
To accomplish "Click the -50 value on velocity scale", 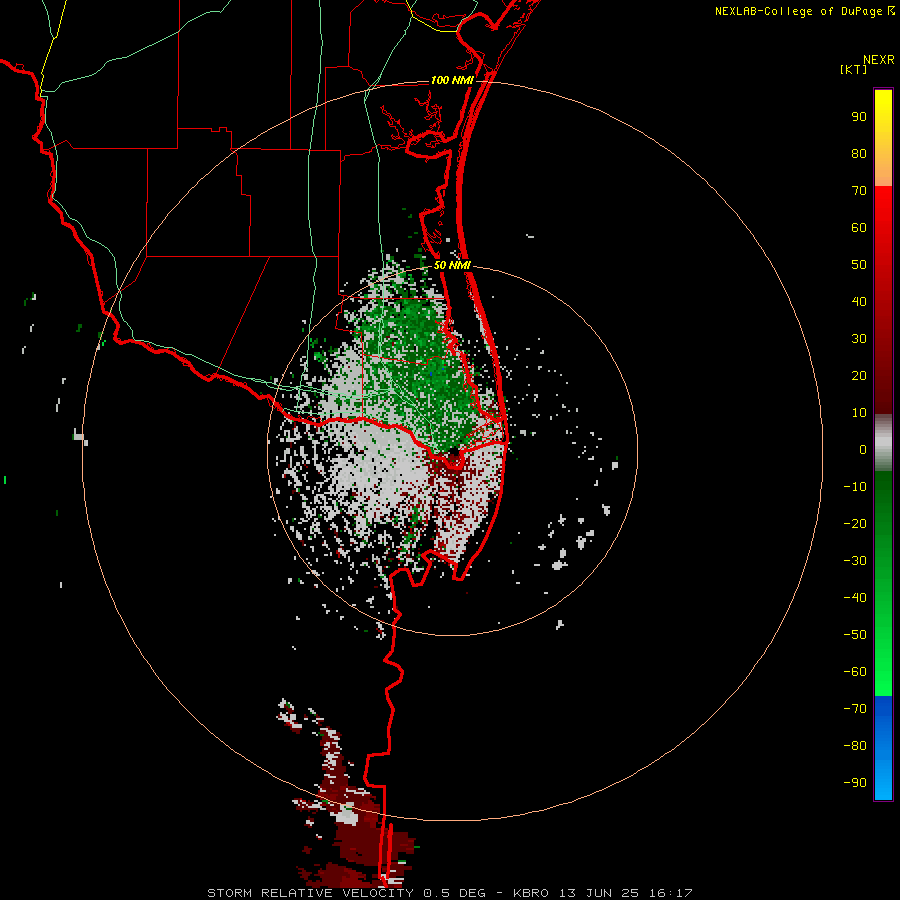I will pyautogui.click(x=855, y=635).
